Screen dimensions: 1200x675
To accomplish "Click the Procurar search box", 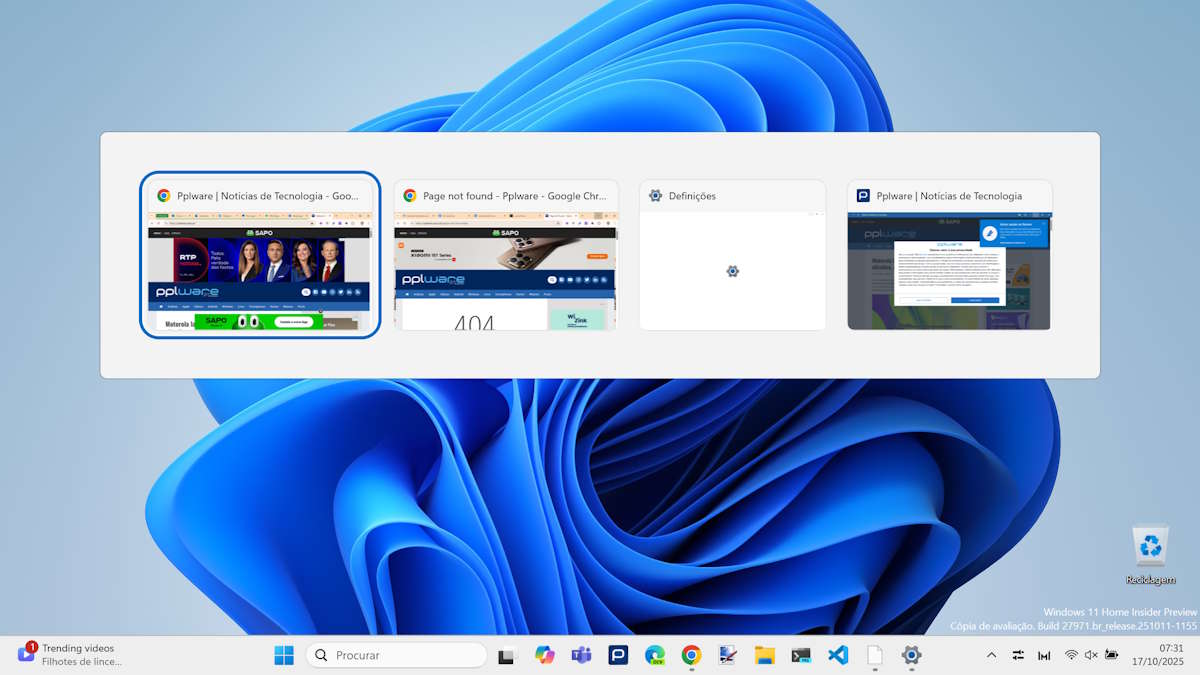I will pyautogui.click(x=397, y=655).
